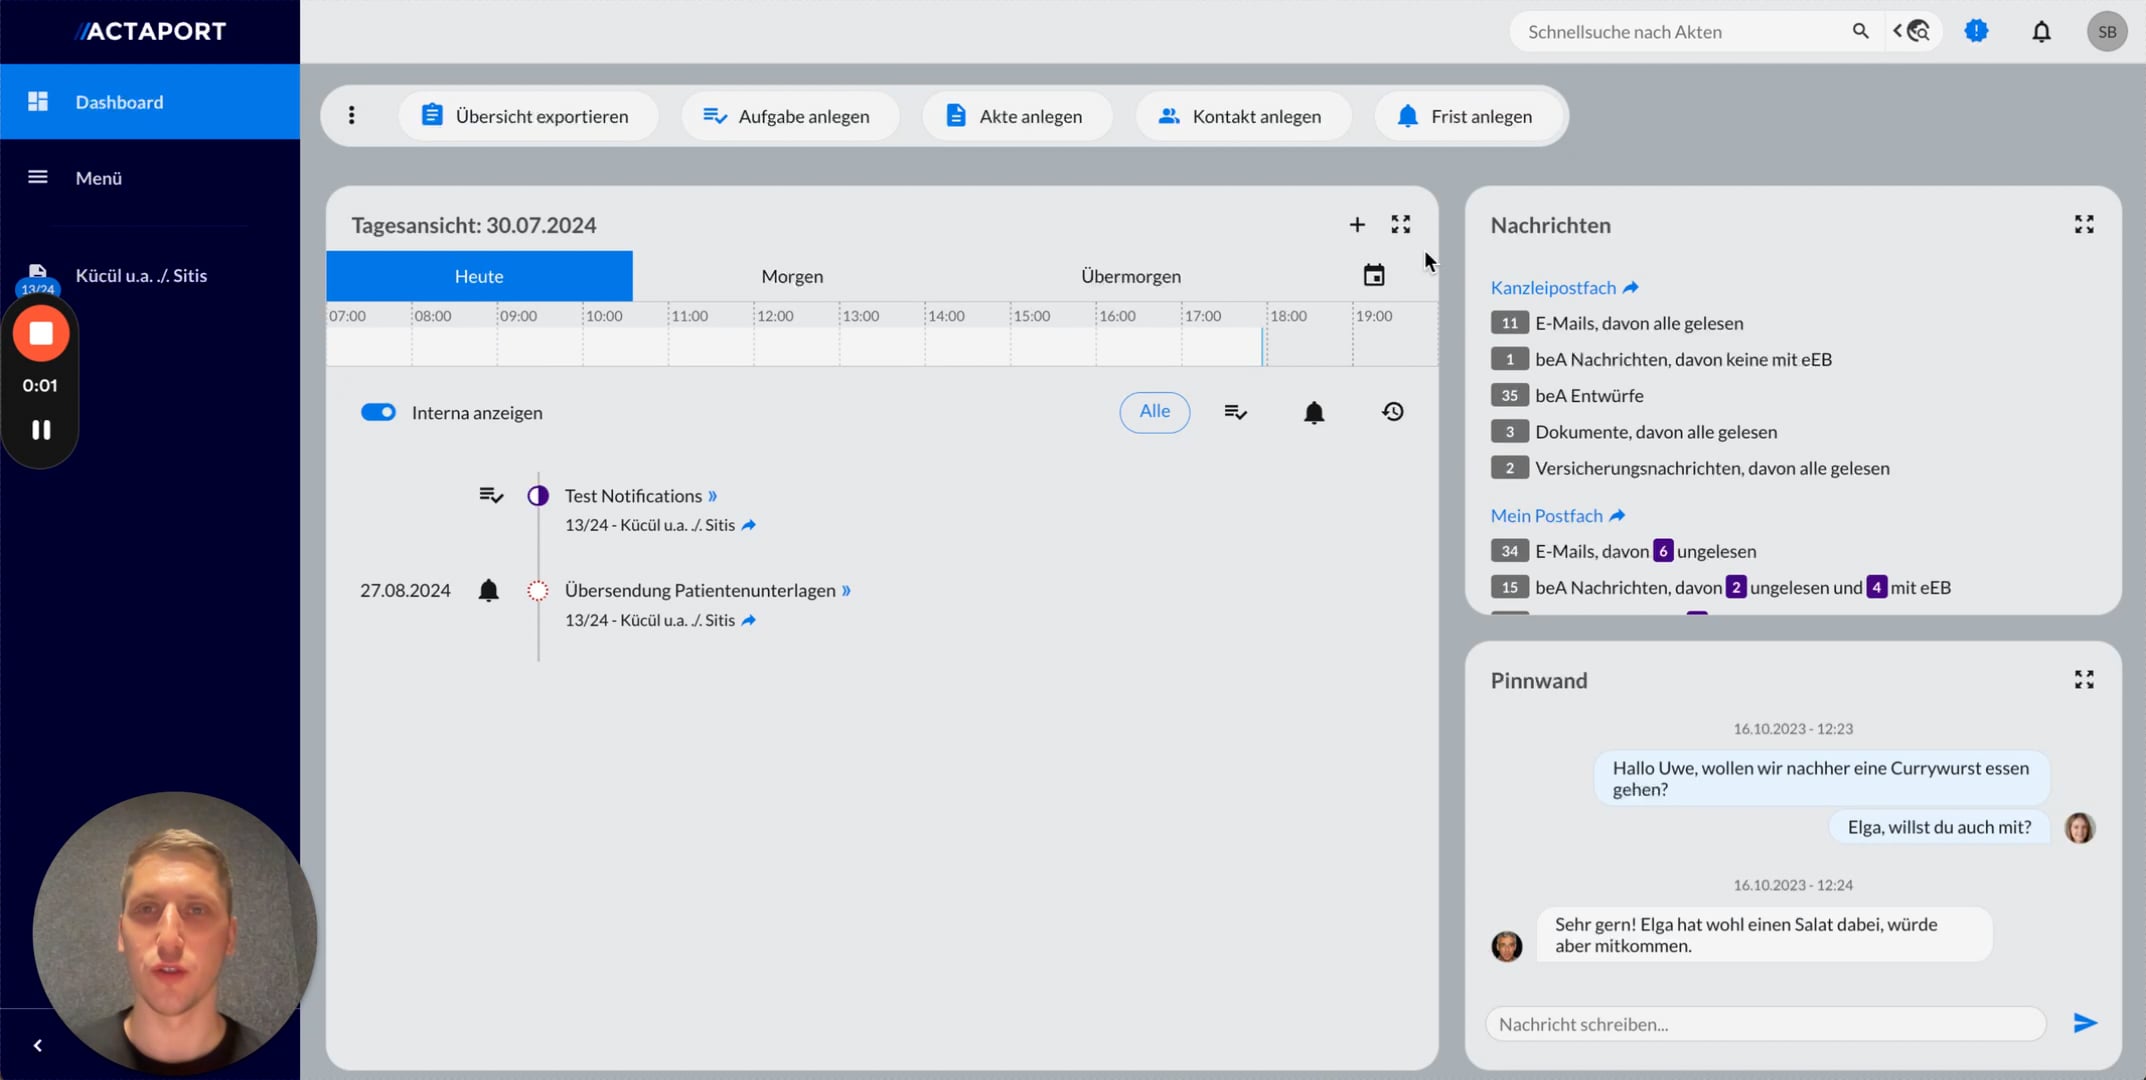Viewport: 2146px width, 1080px height.
Task: Expand the Tagesansicht panel to fullscreen
Action: 1400,225
